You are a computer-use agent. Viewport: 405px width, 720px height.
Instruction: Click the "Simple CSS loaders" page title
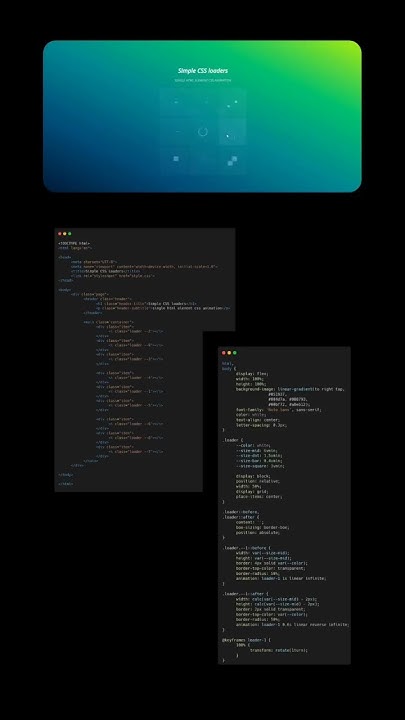202,70
